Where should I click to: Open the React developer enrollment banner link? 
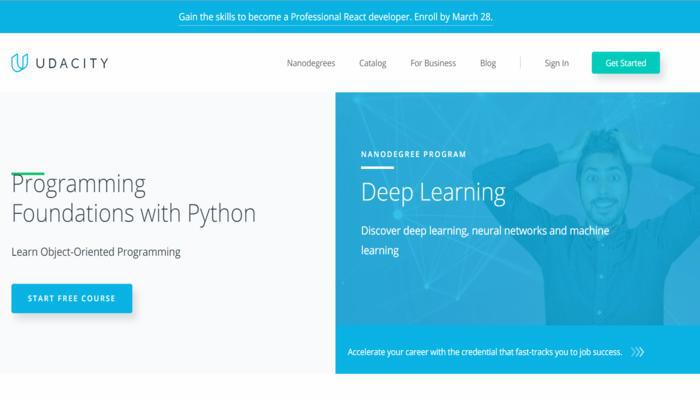click(x=335, y=17)
